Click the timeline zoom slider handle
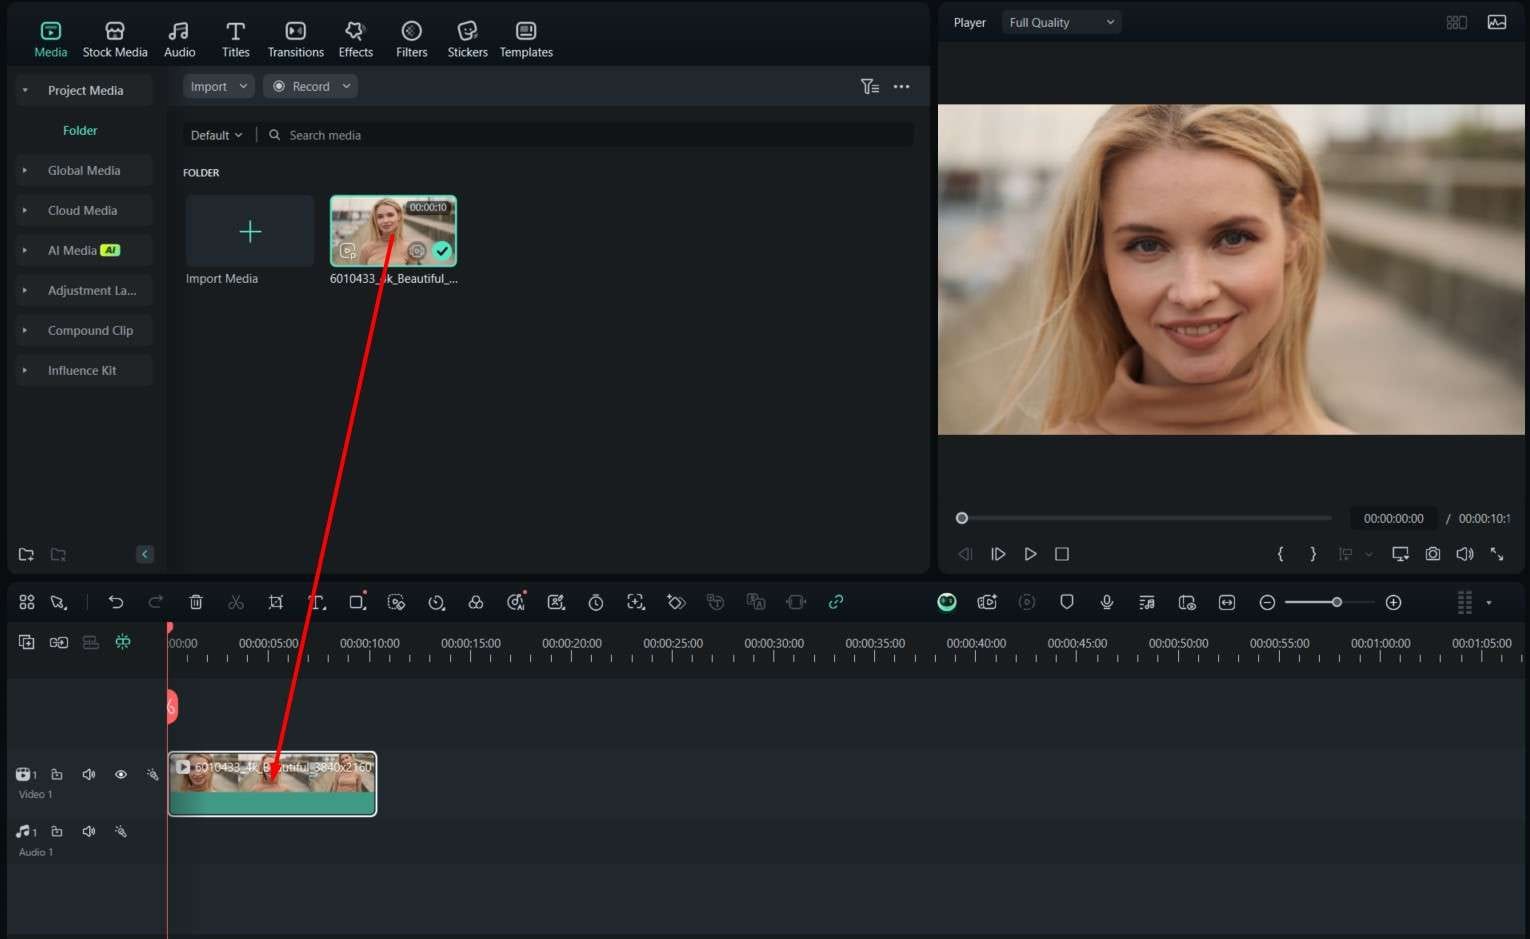 (1337, 602)
